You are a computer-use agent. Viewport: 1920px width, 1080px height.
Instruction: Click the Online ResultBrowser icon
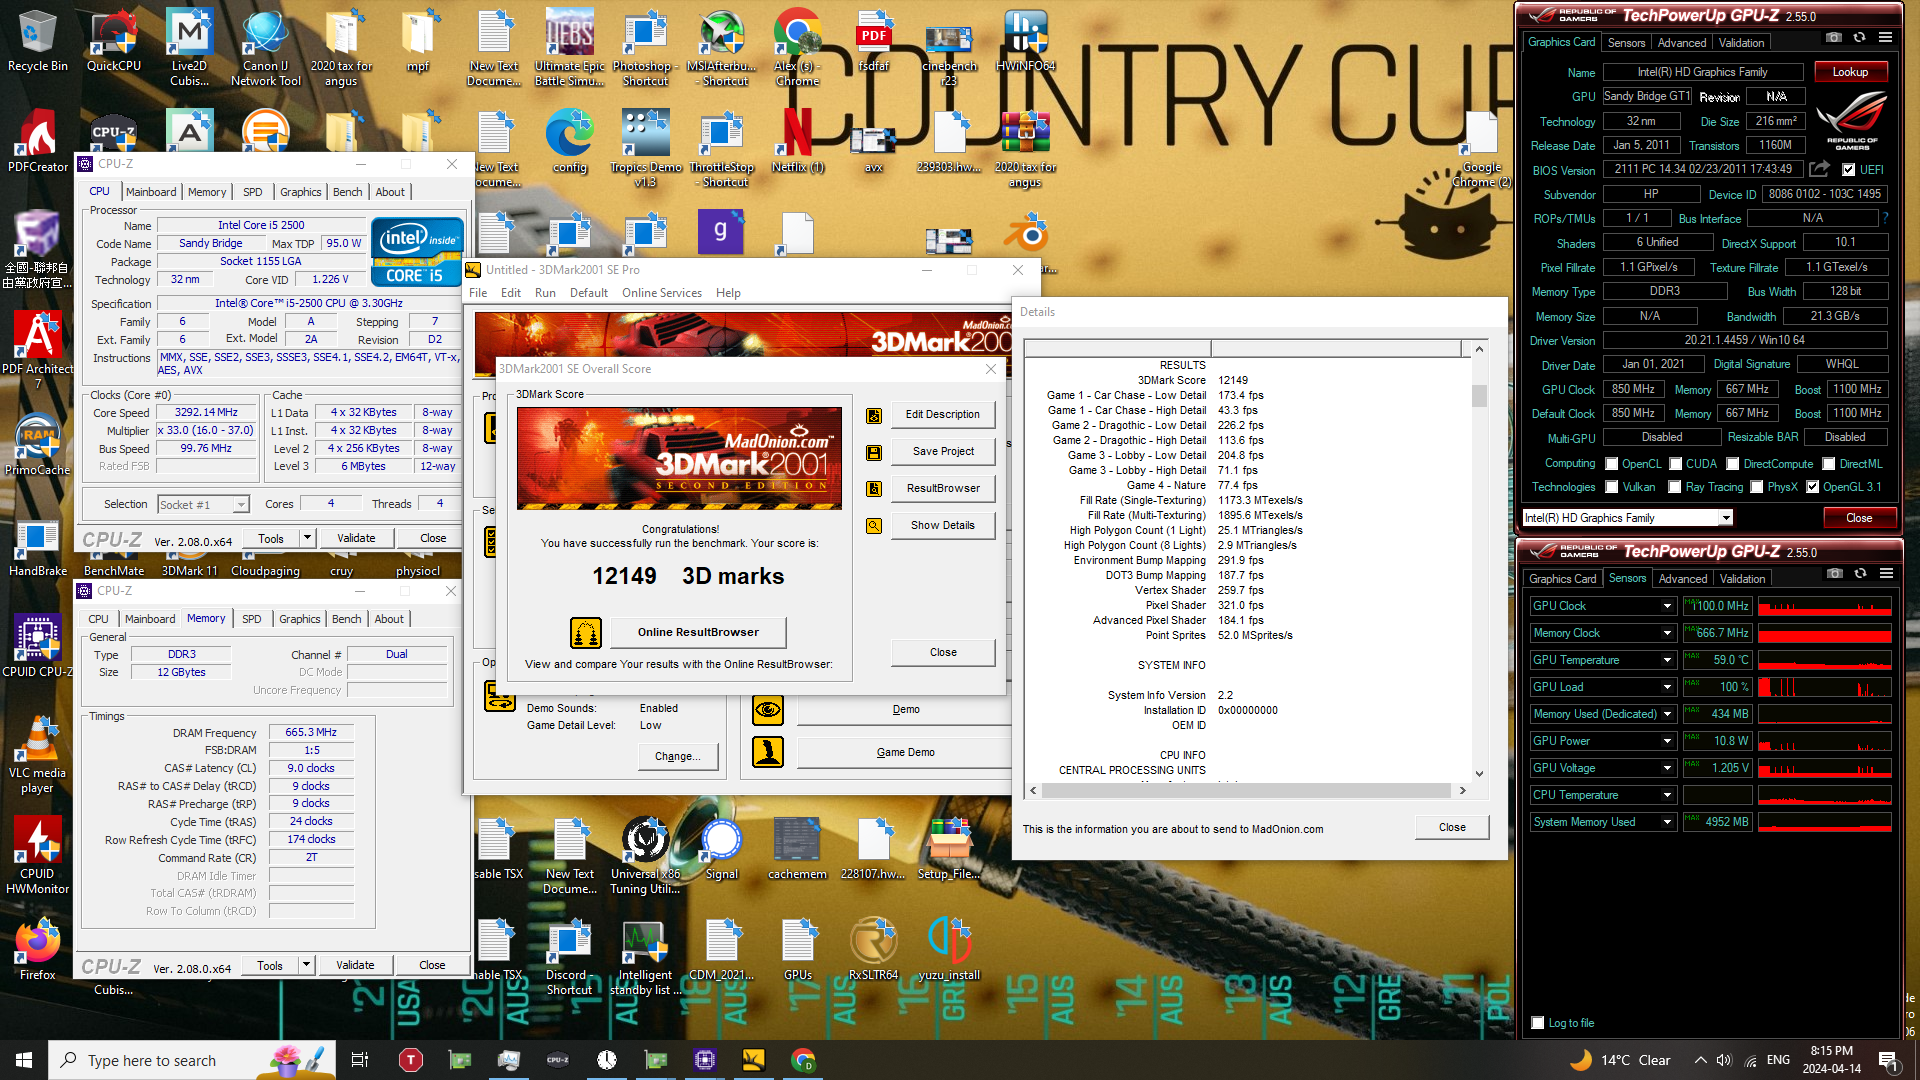tap(586, 633)
